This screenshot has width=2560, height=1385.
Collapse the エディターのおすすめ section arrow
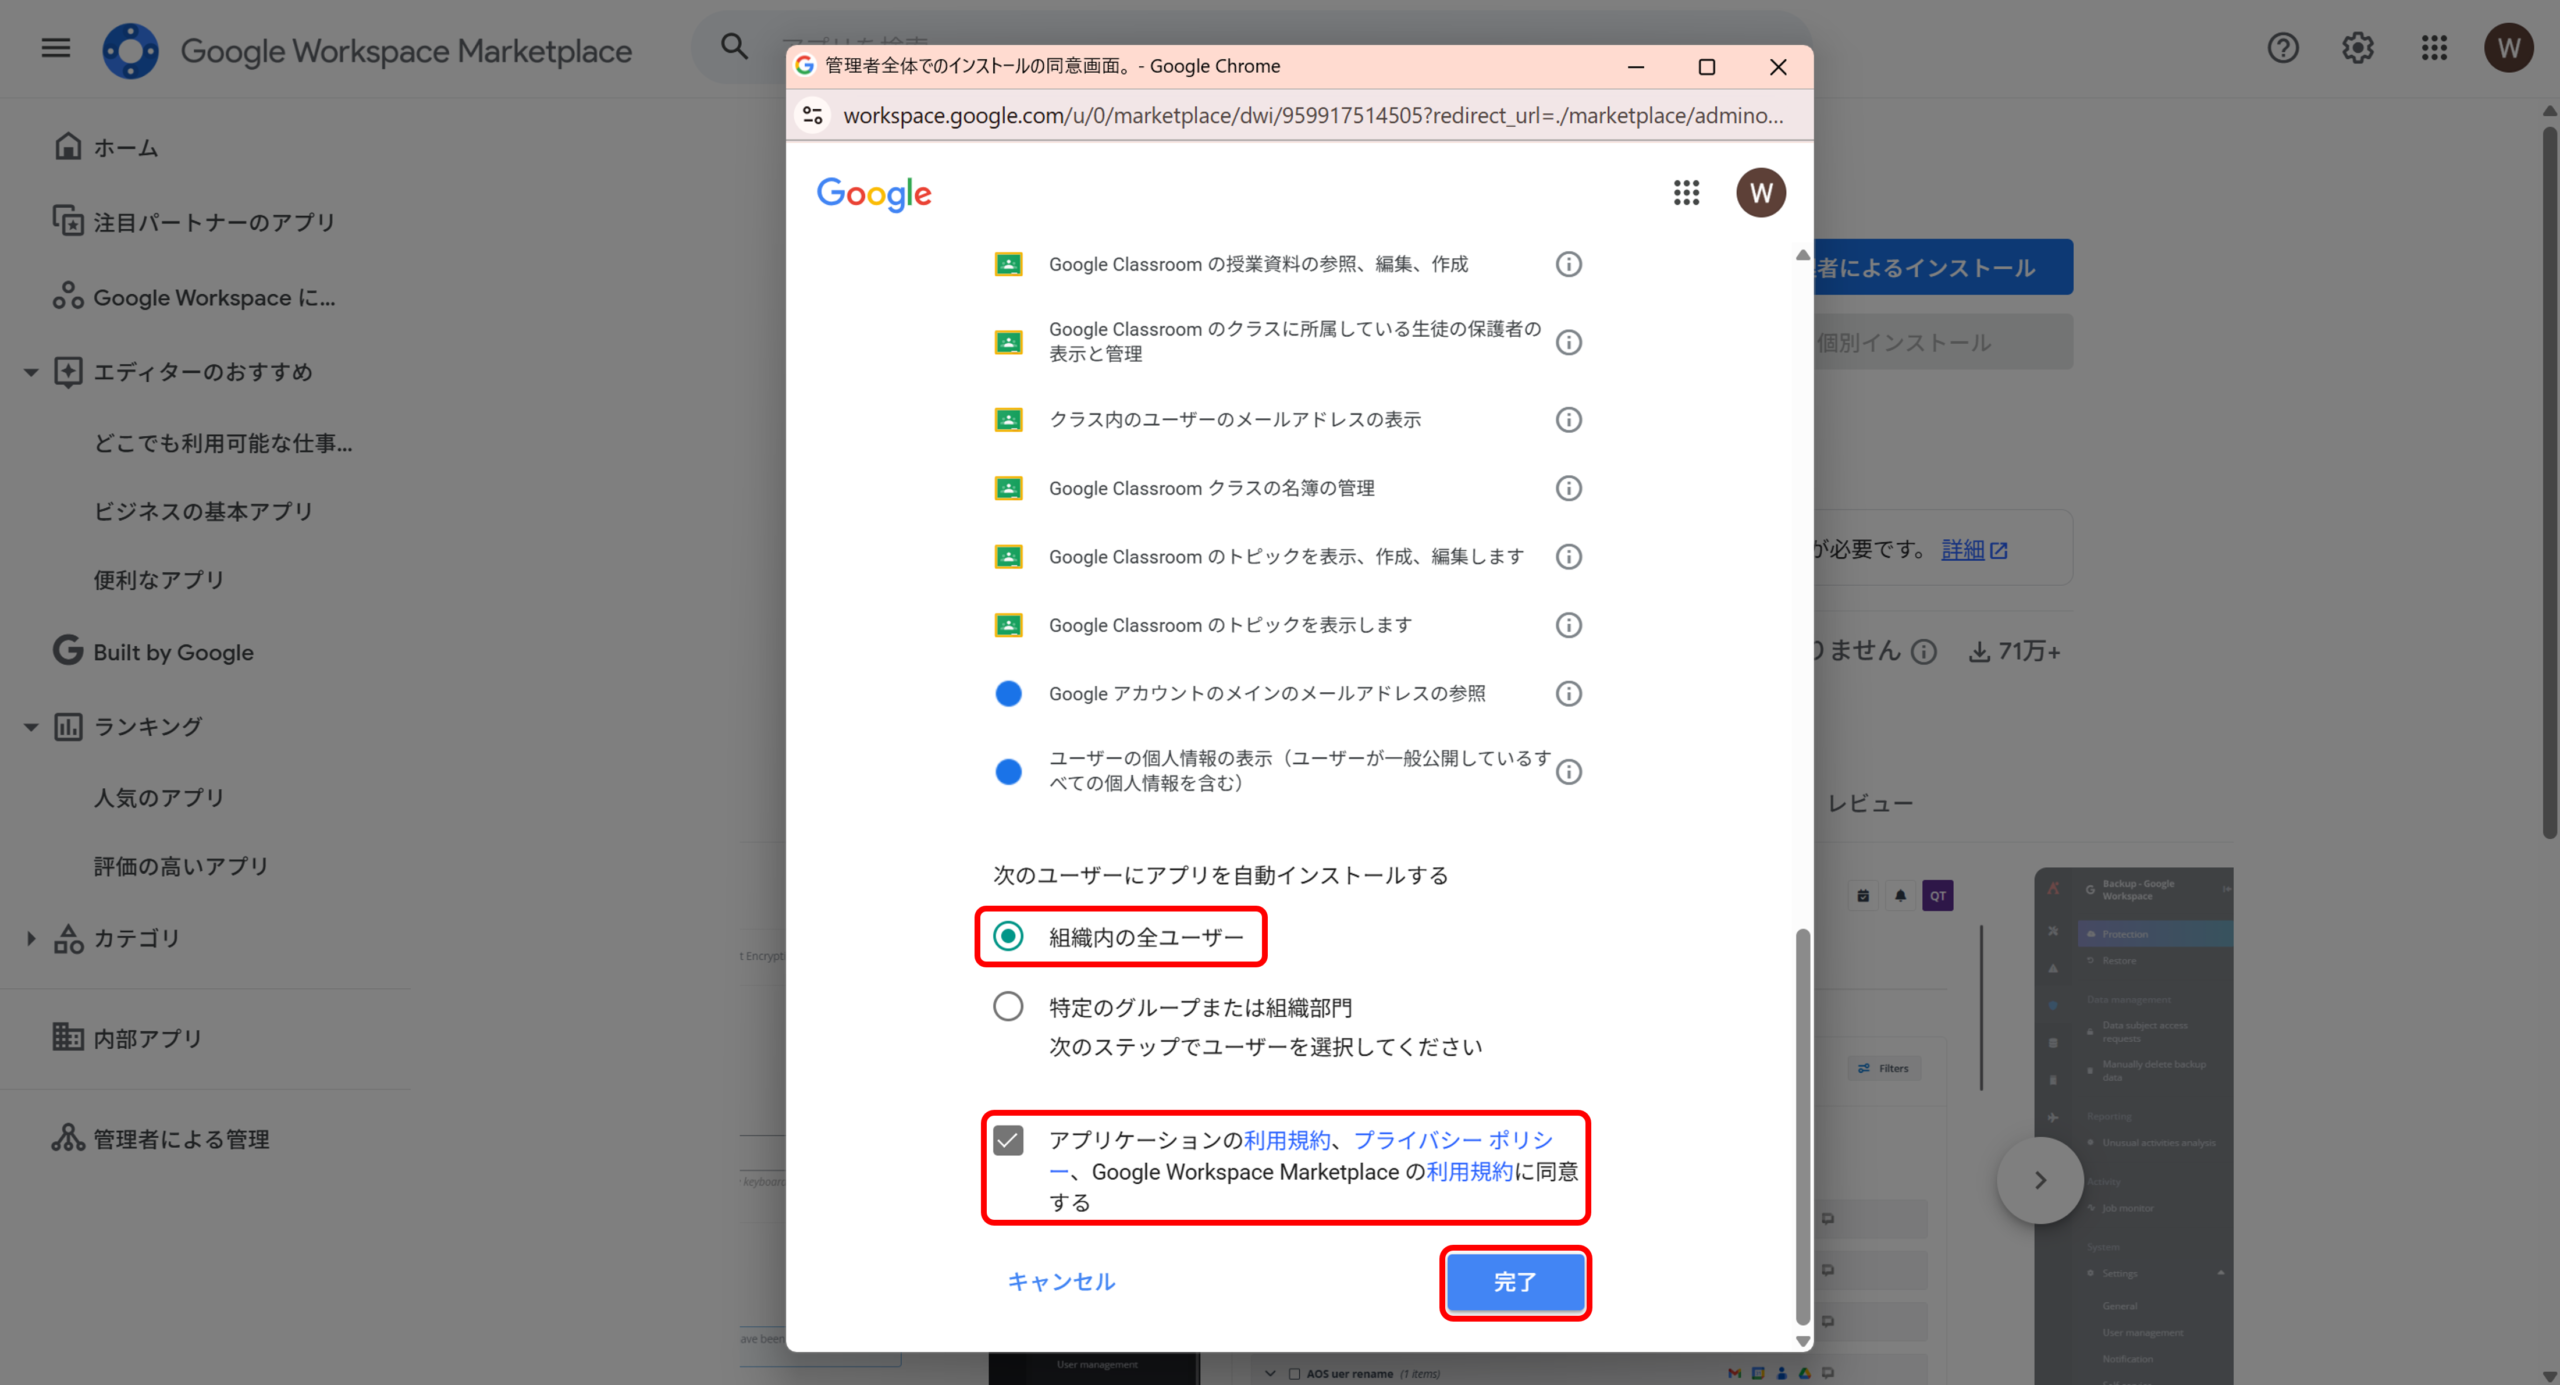point(31,372)
